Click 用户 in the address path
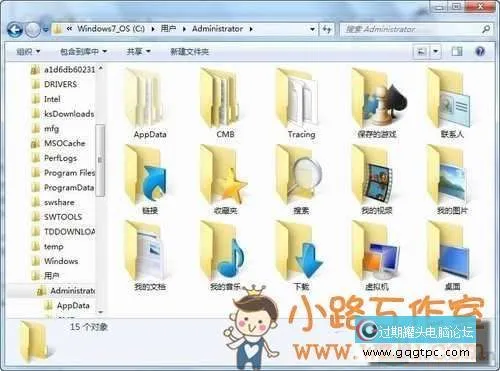The image size is (500, 371). tap(168, 29)
